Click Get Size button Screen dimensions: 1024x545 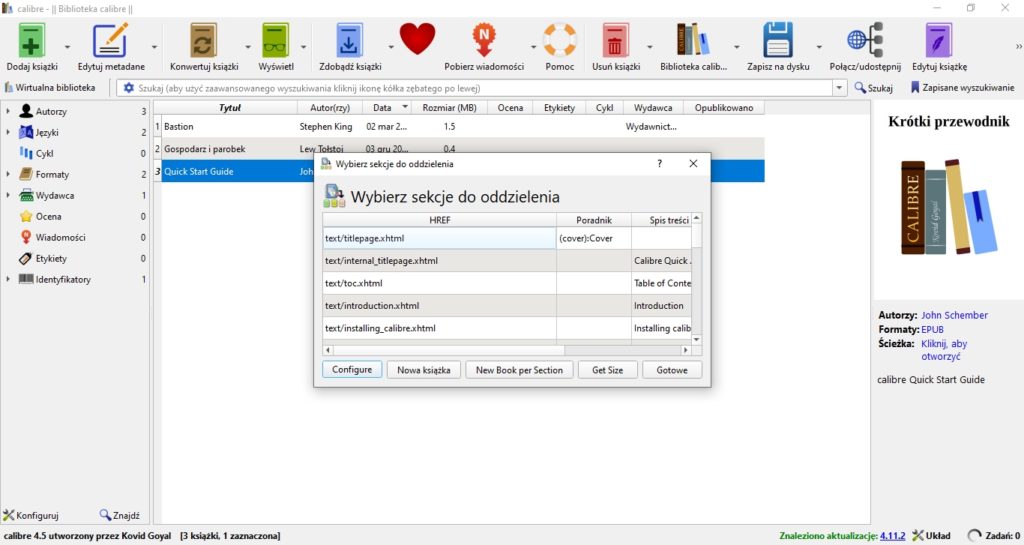click(x=607, y=369)
